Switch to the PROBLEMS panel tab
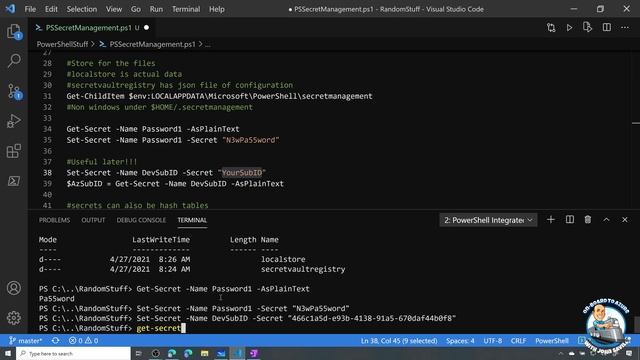This screenshot has width=640, height=360. tap(54, 220)
